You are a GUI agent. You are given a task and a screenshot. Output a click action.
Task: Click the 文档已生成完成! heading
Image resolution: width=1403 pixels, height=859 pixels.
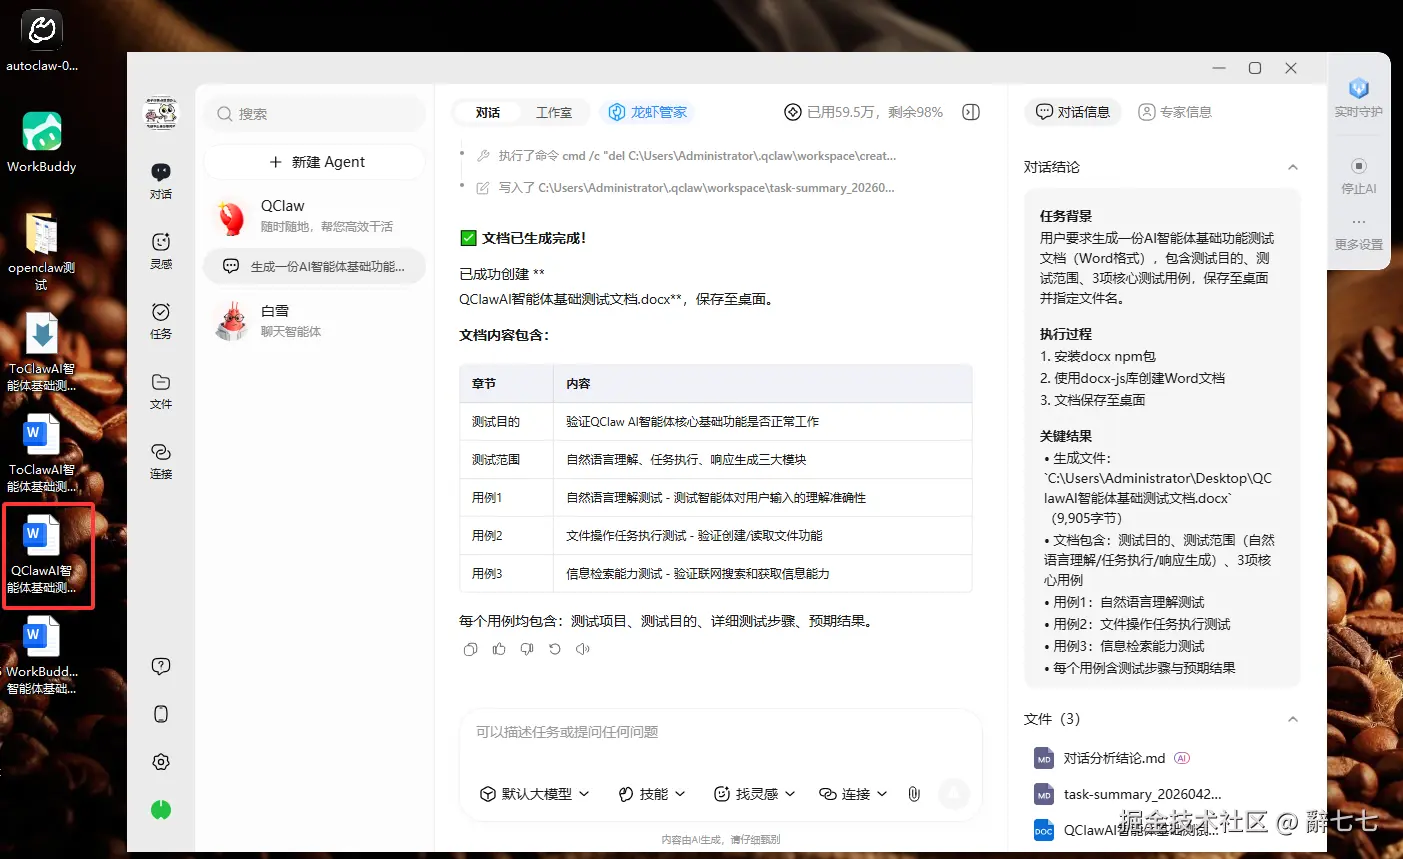[x=523, y=238]
